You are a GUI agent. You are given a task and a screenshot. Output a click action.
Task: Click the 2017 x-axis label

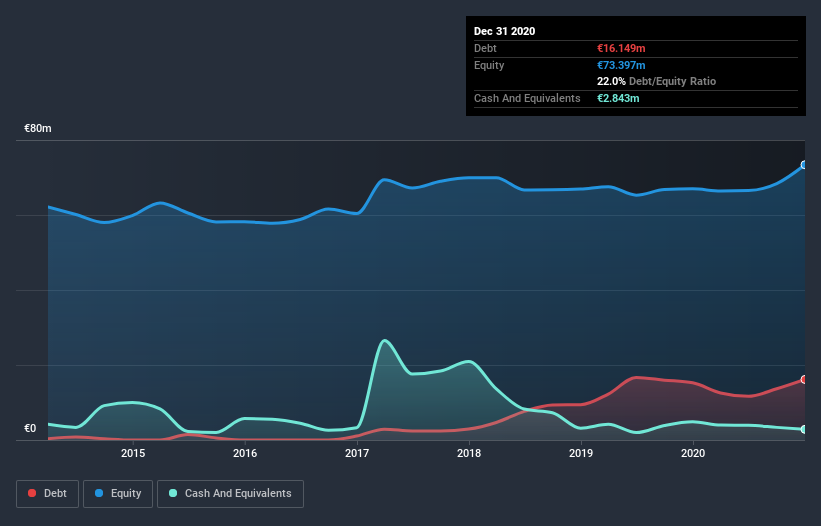click(x=357, y=453)
